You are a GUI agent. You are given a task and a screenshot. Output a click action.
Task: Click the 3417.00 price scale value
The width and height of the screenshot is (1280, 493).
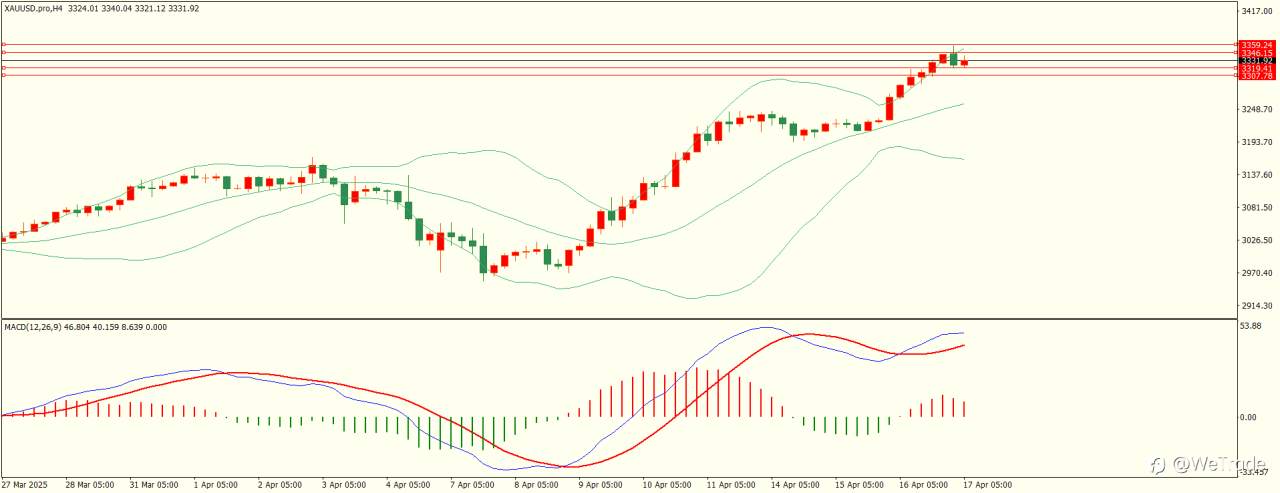pos(1256,11)
